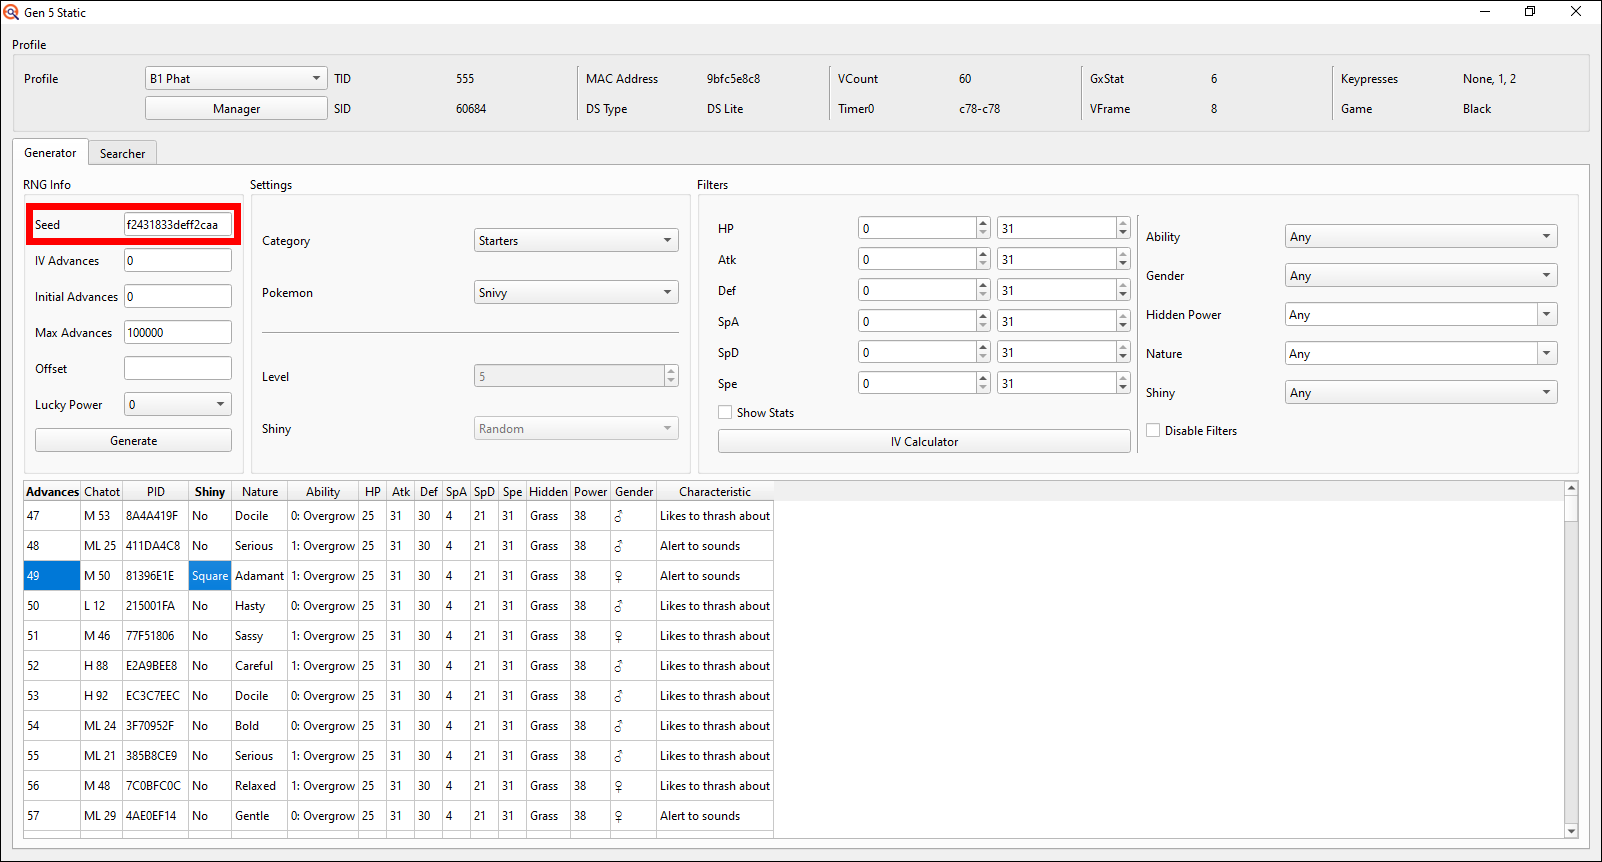Click the Adamant nature cell
1602x862 pixels.
click(x=260, y=576)
